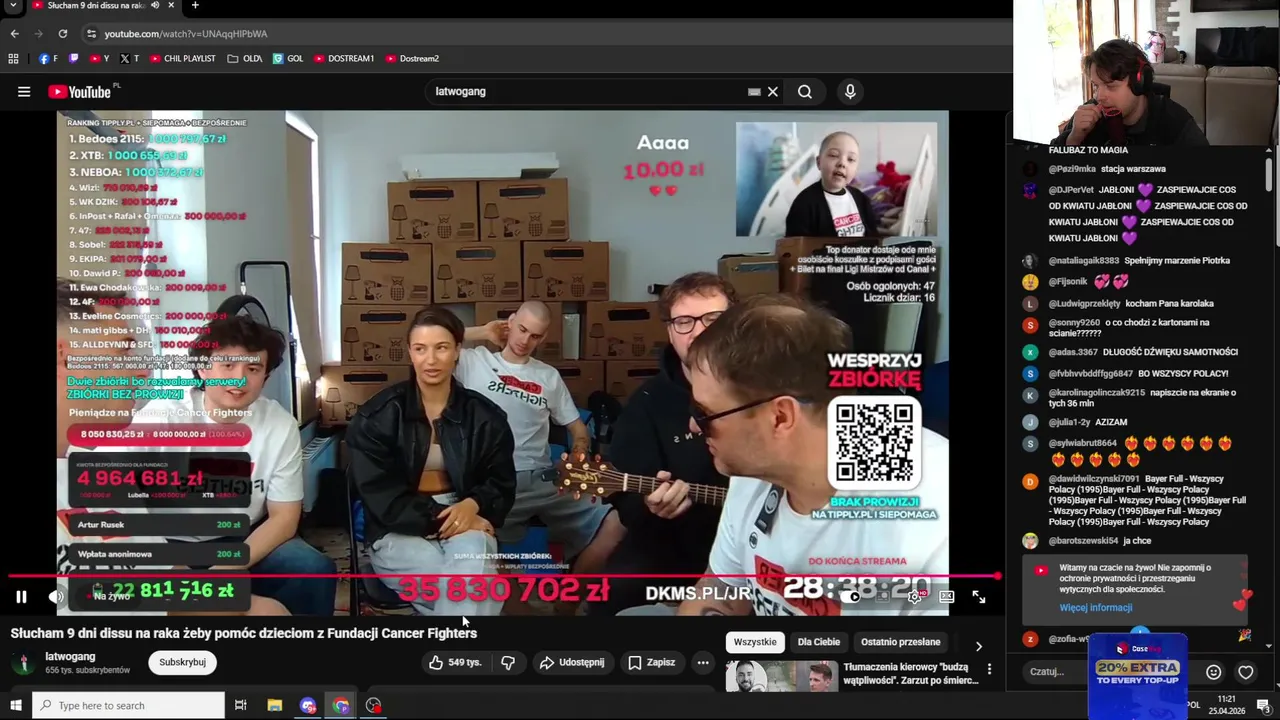
Task: Select the Wszystkie filter chip
Action: click(x=755, y=642)
